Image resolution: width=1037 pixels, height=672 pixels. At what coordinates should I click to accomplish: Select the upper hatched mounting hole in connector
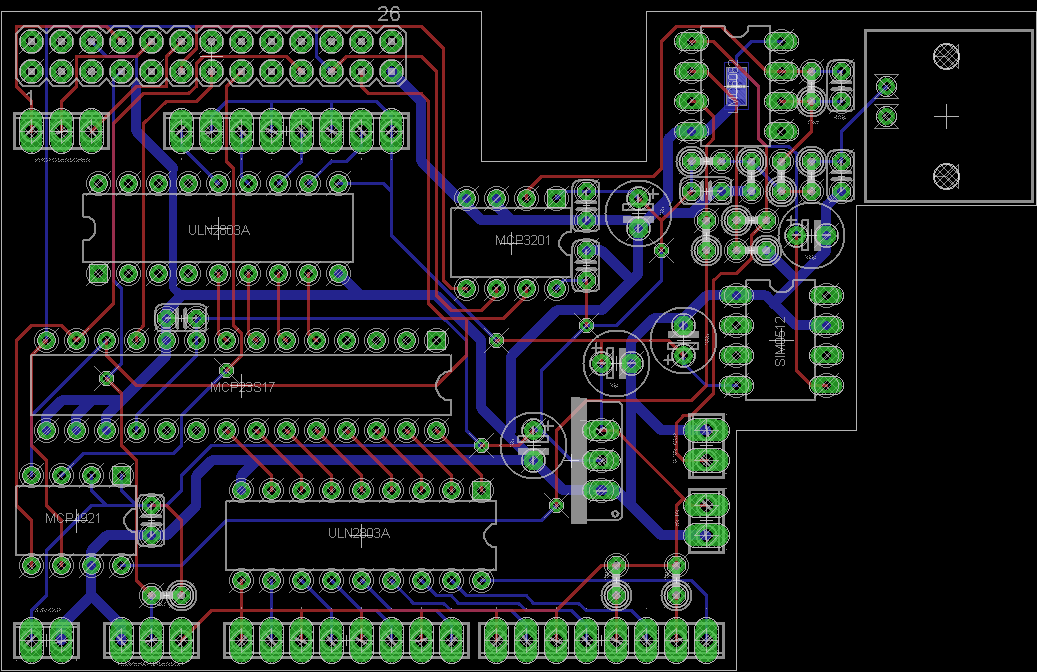pos(946,56)
